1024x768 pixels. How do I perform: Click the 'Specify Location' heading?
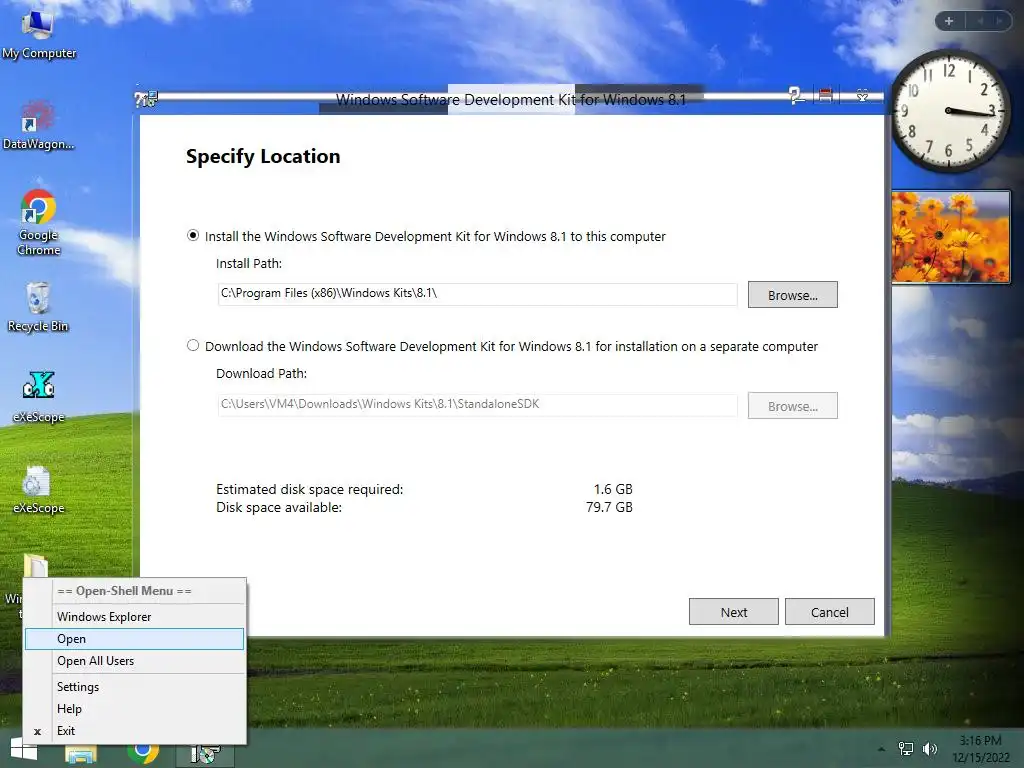[263, 156]
